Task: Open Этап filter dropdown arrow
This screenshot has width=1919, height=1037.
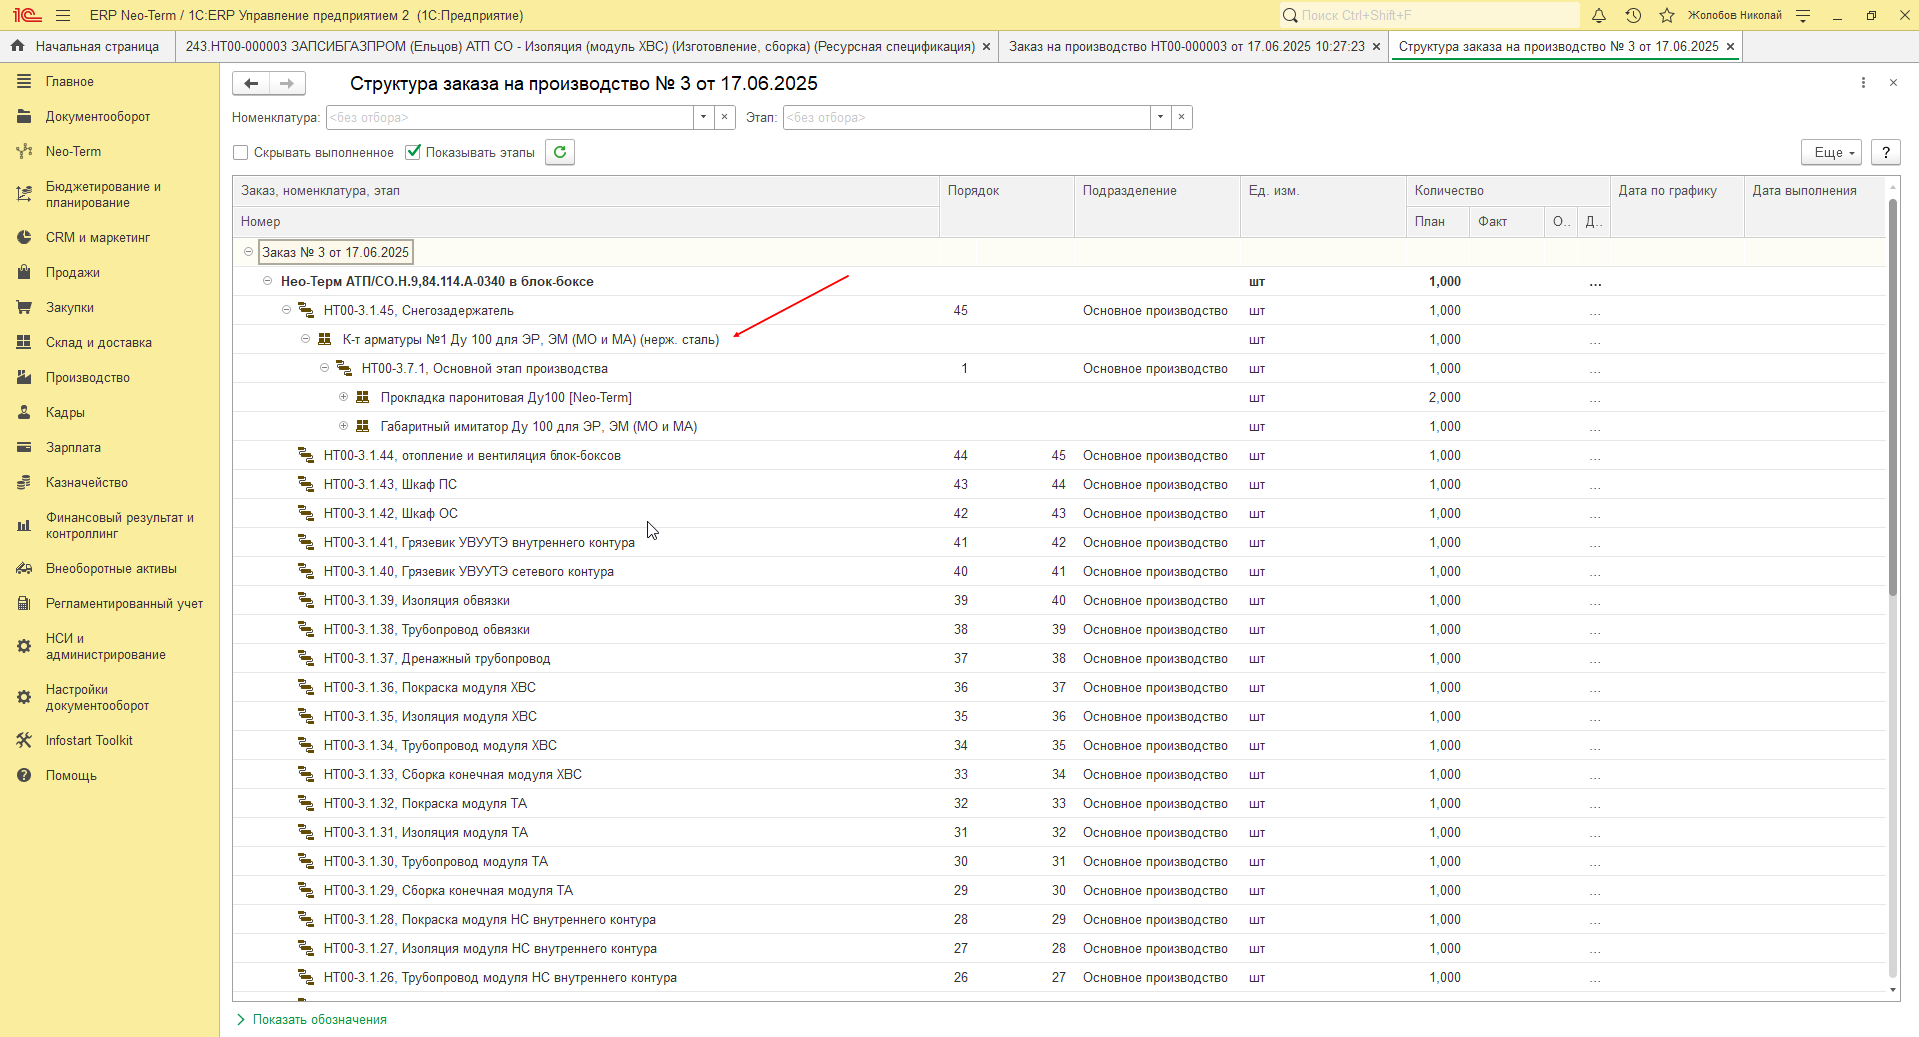Action: point(1160,118)
